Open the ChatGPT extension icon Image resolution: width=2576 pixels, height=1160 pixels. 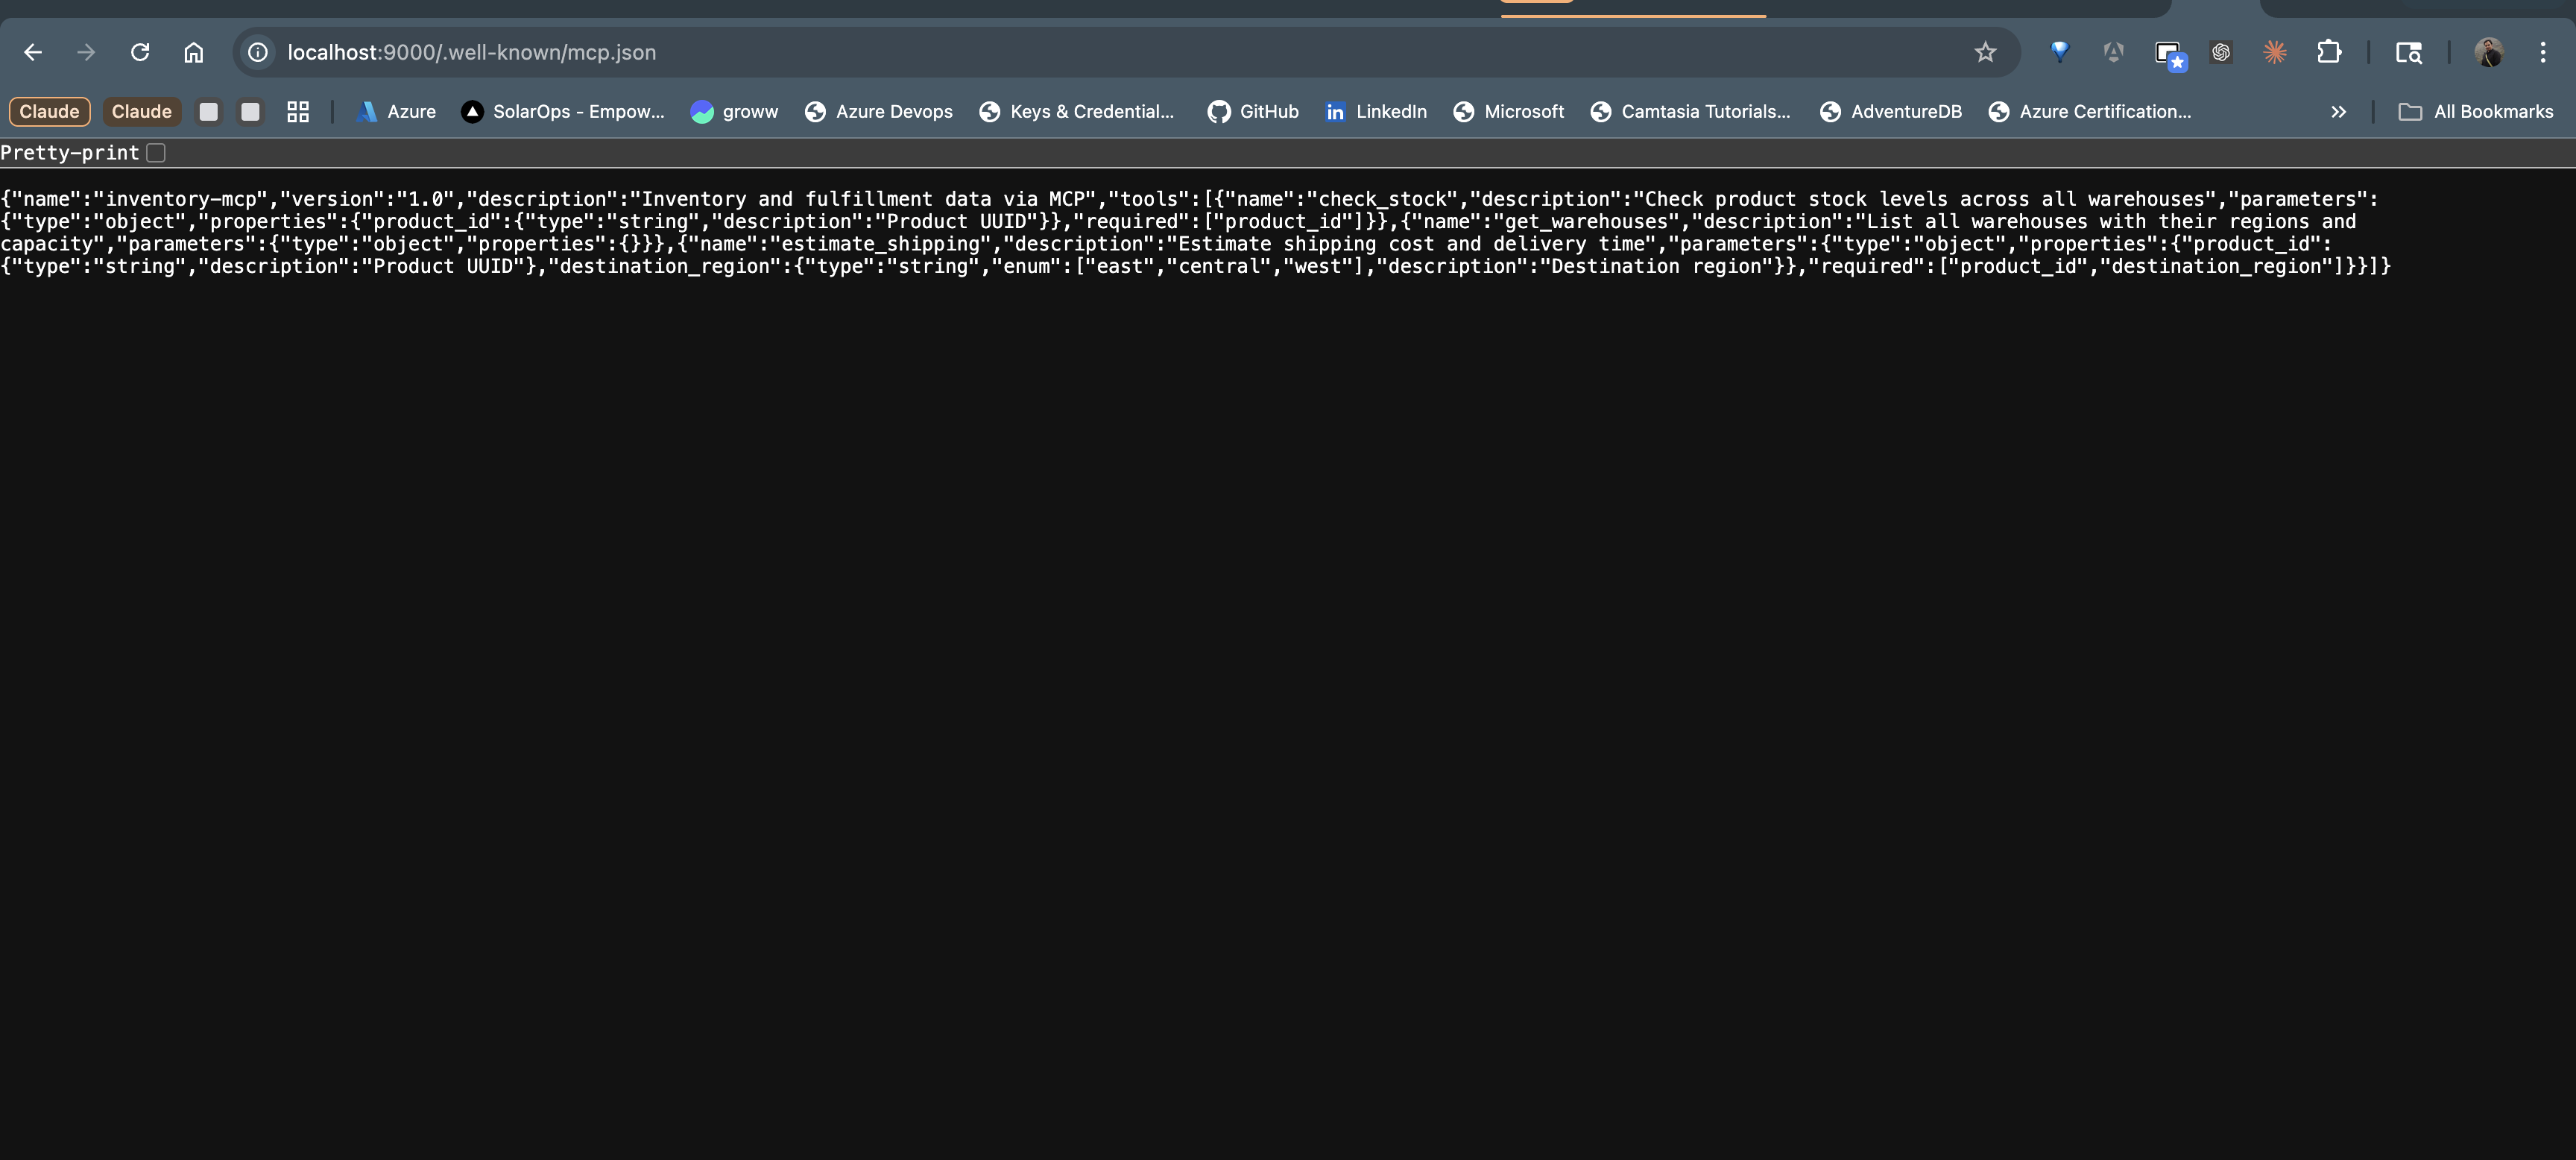pos(2221,51)
